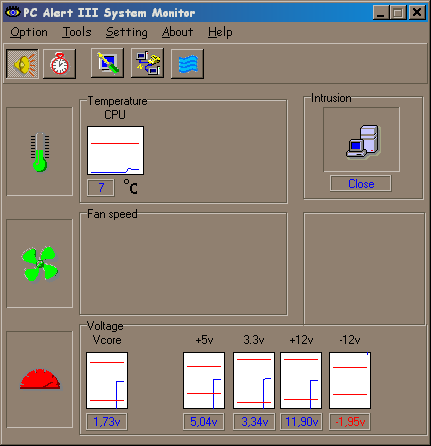Image resolution: width=431 pixels, height=446 pixels.
Task: Click the Fan speed group label
Action: click(112, 214)
